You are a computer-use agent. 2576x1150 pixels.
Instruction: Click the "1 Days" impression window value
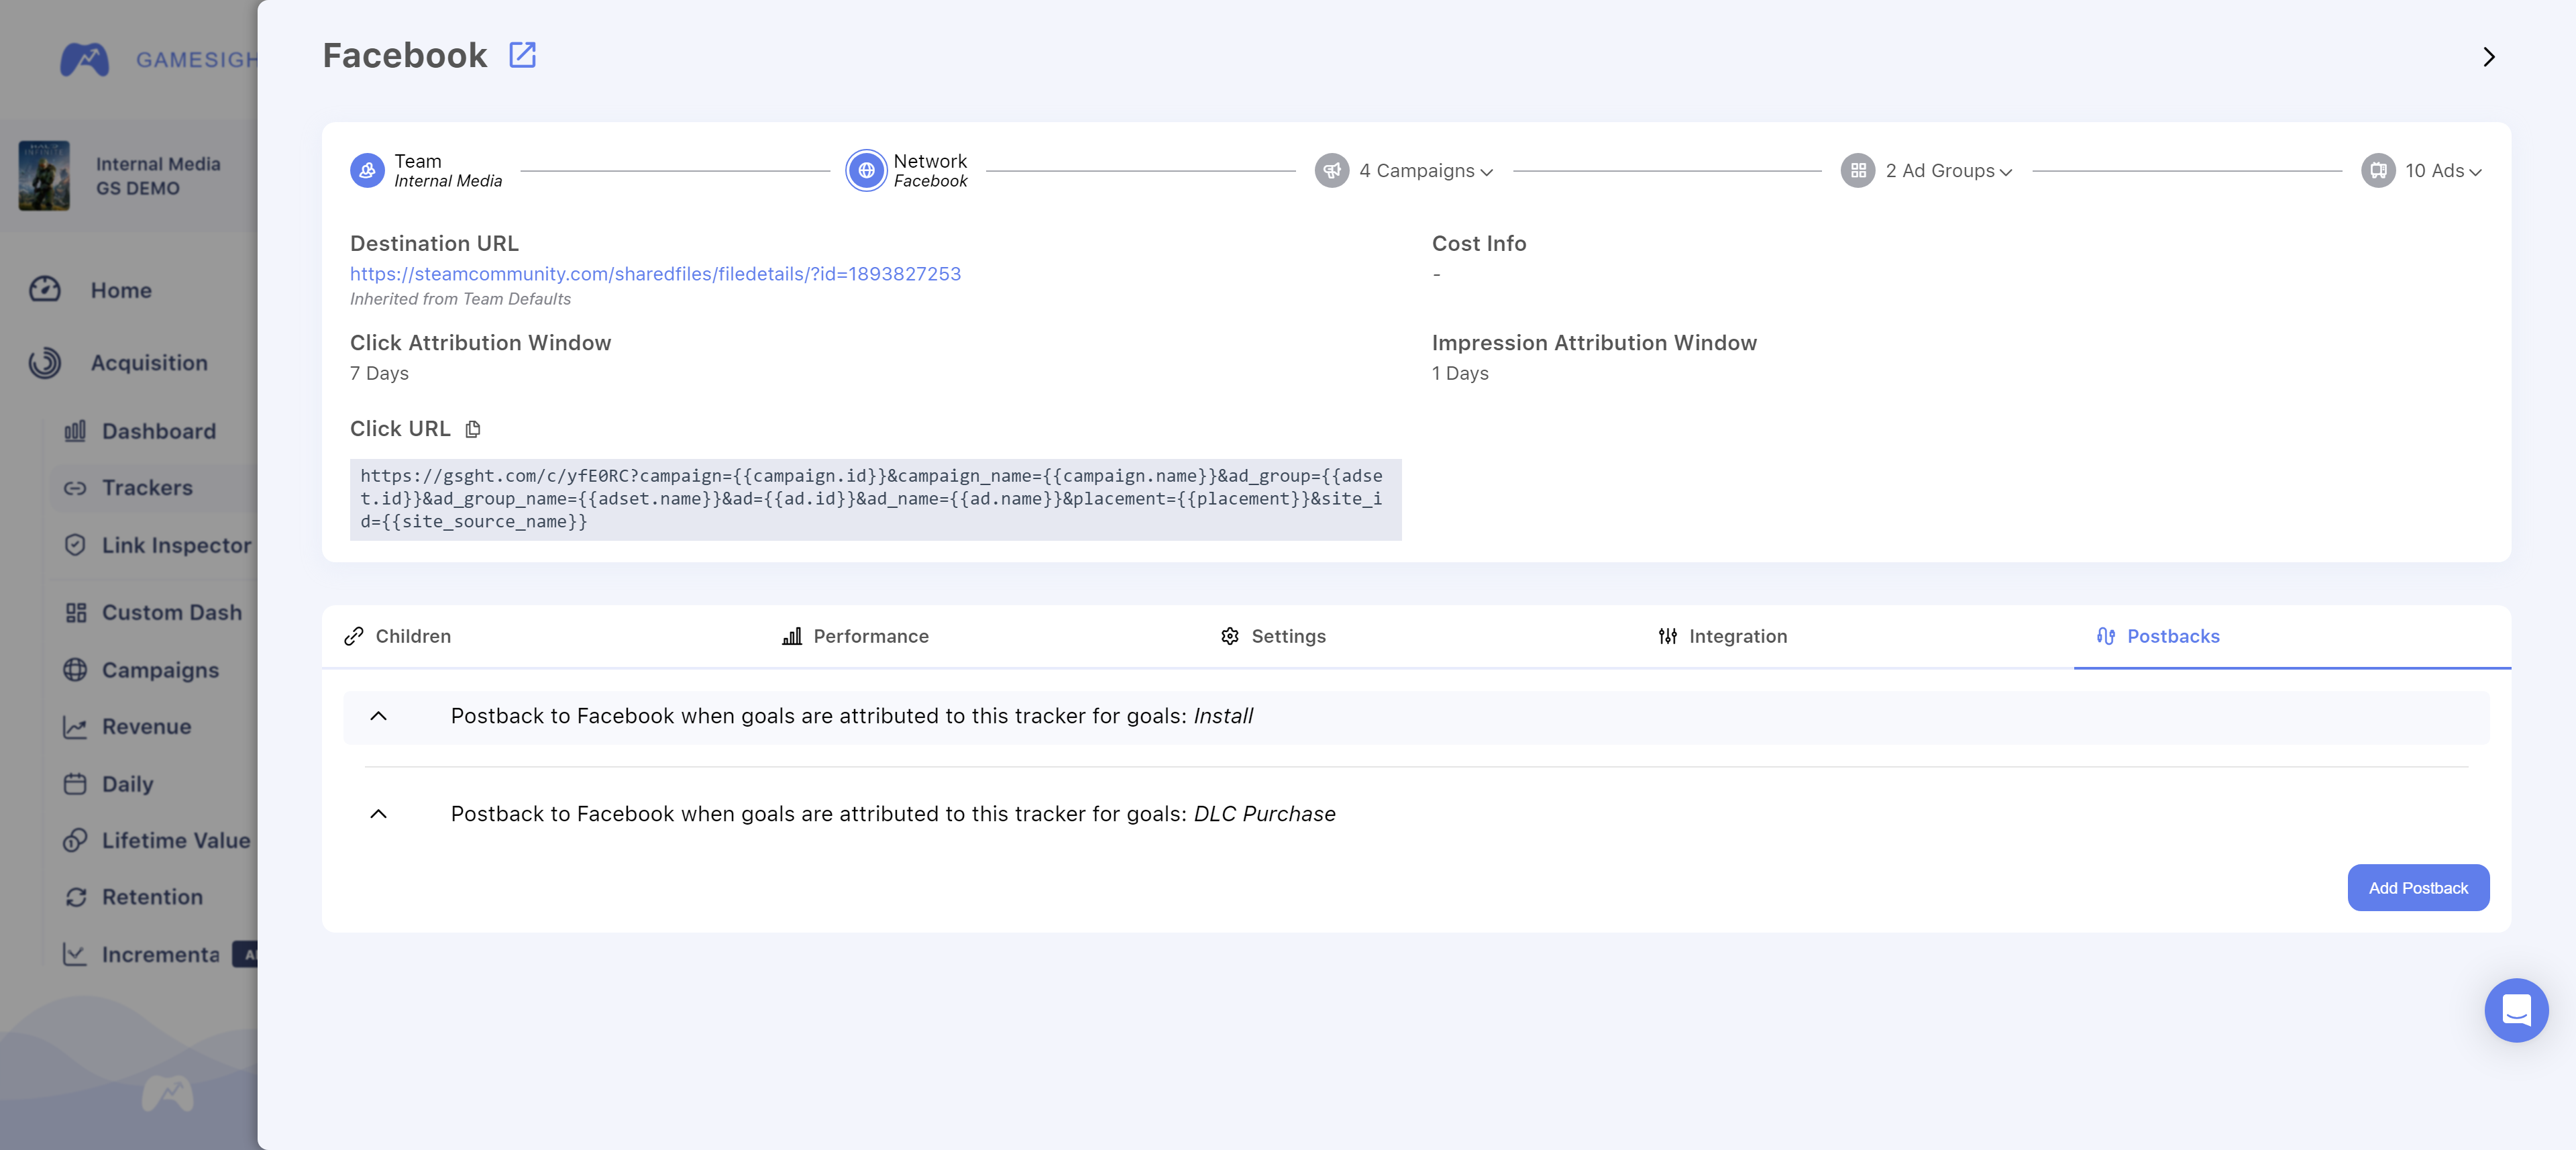(x=1460, y=374)
